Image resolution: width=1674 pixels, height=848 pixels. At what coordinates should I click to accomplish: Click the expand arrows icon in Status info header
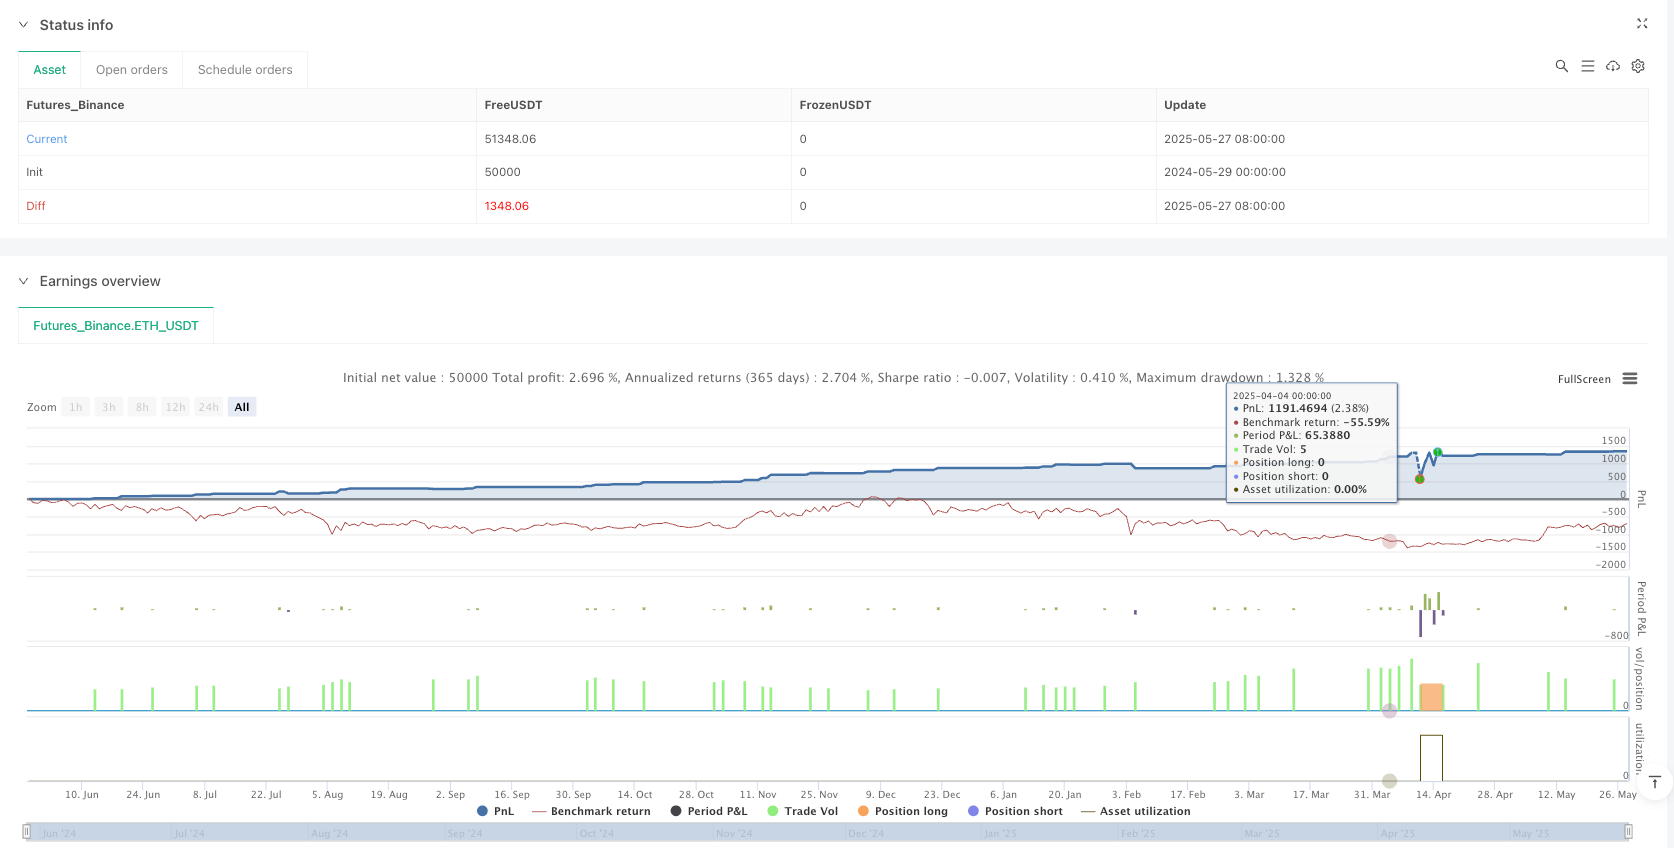click(1641, 23)
